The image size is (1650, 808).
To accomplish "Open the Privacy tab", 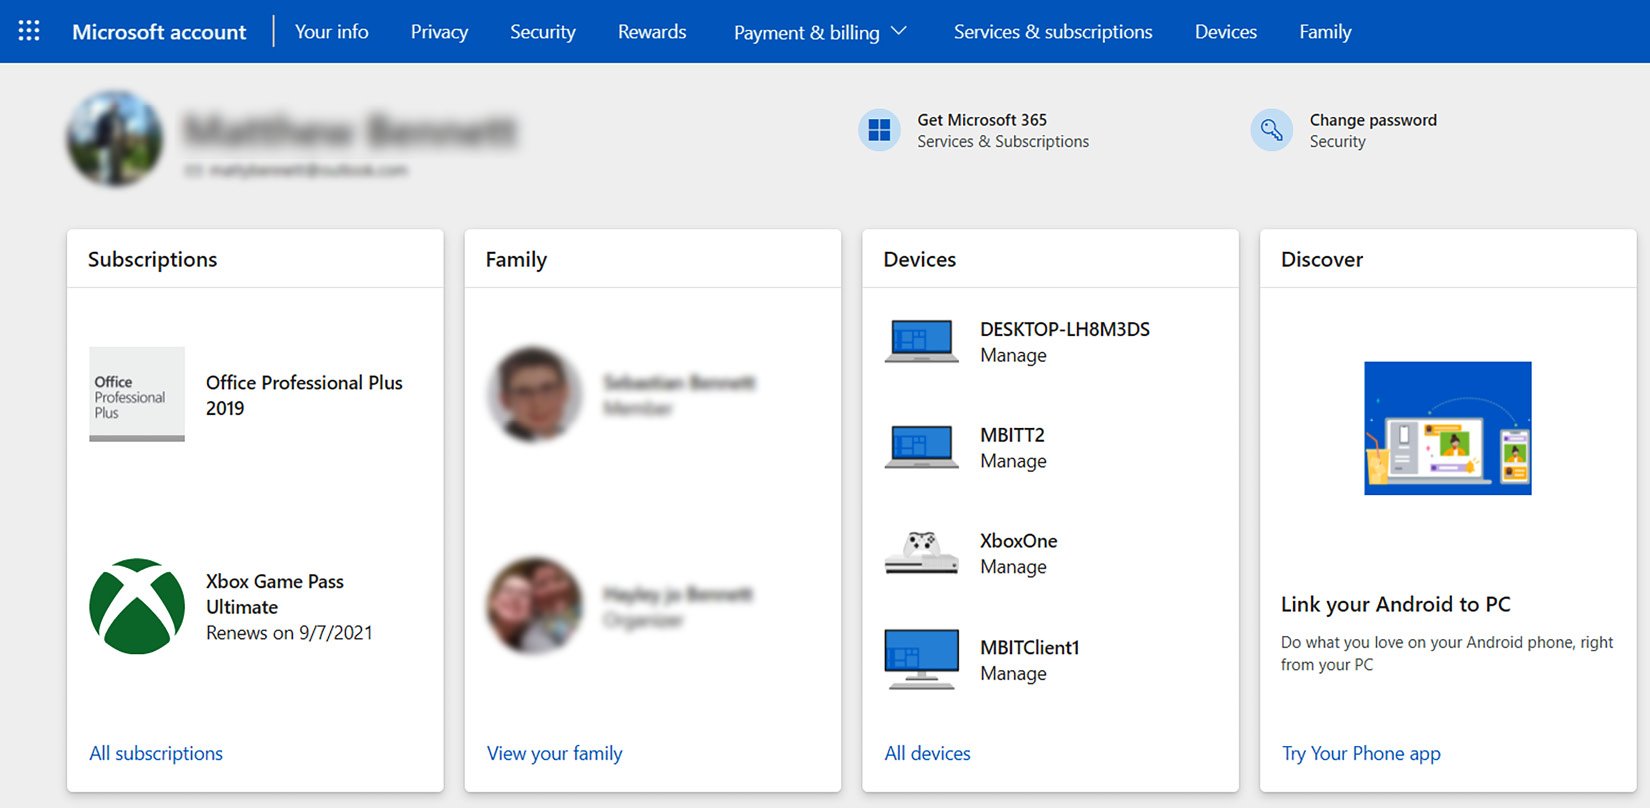I will [x=439, y=32].
